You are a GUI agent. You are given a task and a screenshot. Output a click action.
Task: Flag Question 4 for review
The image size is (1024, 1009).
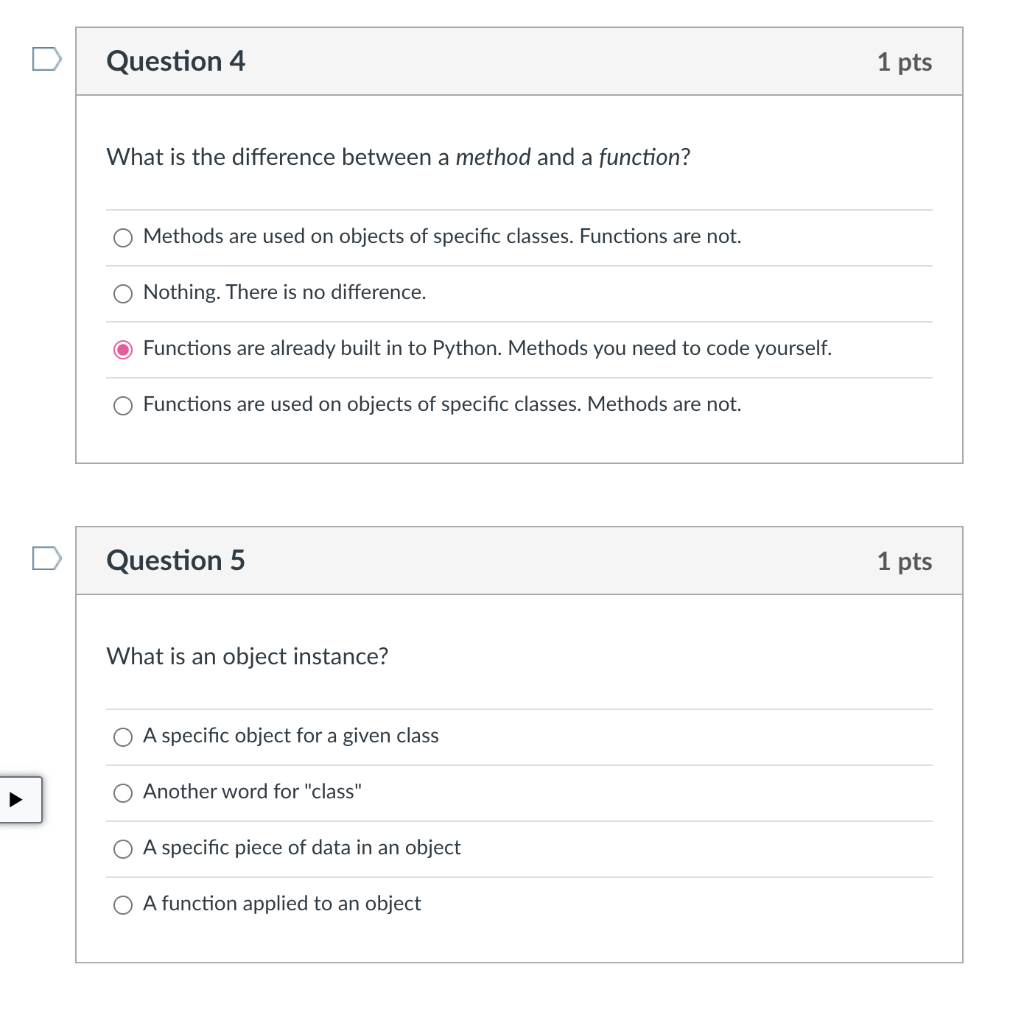46,61
